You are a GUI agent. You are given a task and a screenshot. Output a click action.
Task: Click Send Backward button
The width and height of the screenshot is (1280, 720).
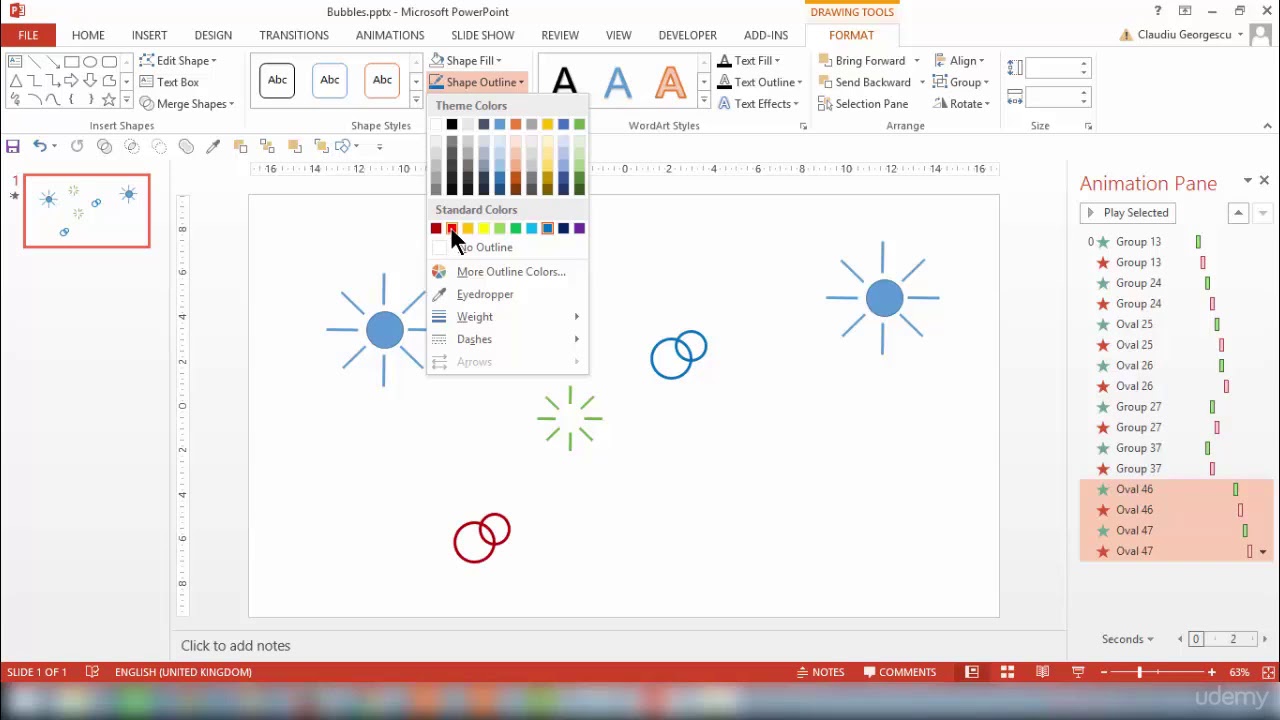(864, 82)
